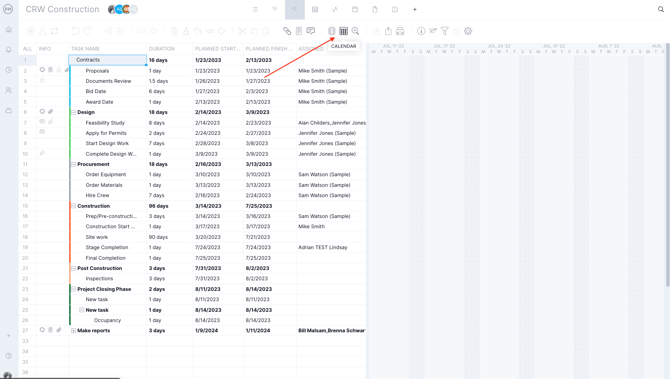Switch to the sheet view tab
Screen dimensions: 670x379
315,9
